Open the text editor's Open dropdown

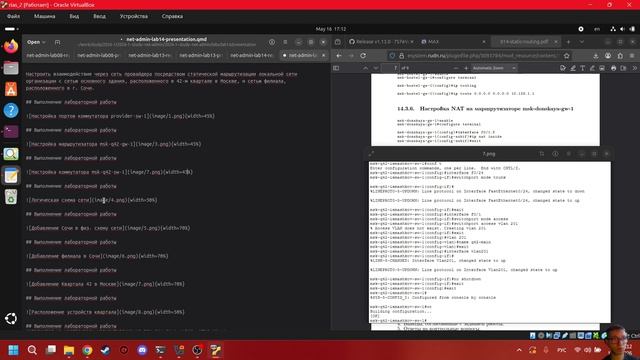point(36,42)
